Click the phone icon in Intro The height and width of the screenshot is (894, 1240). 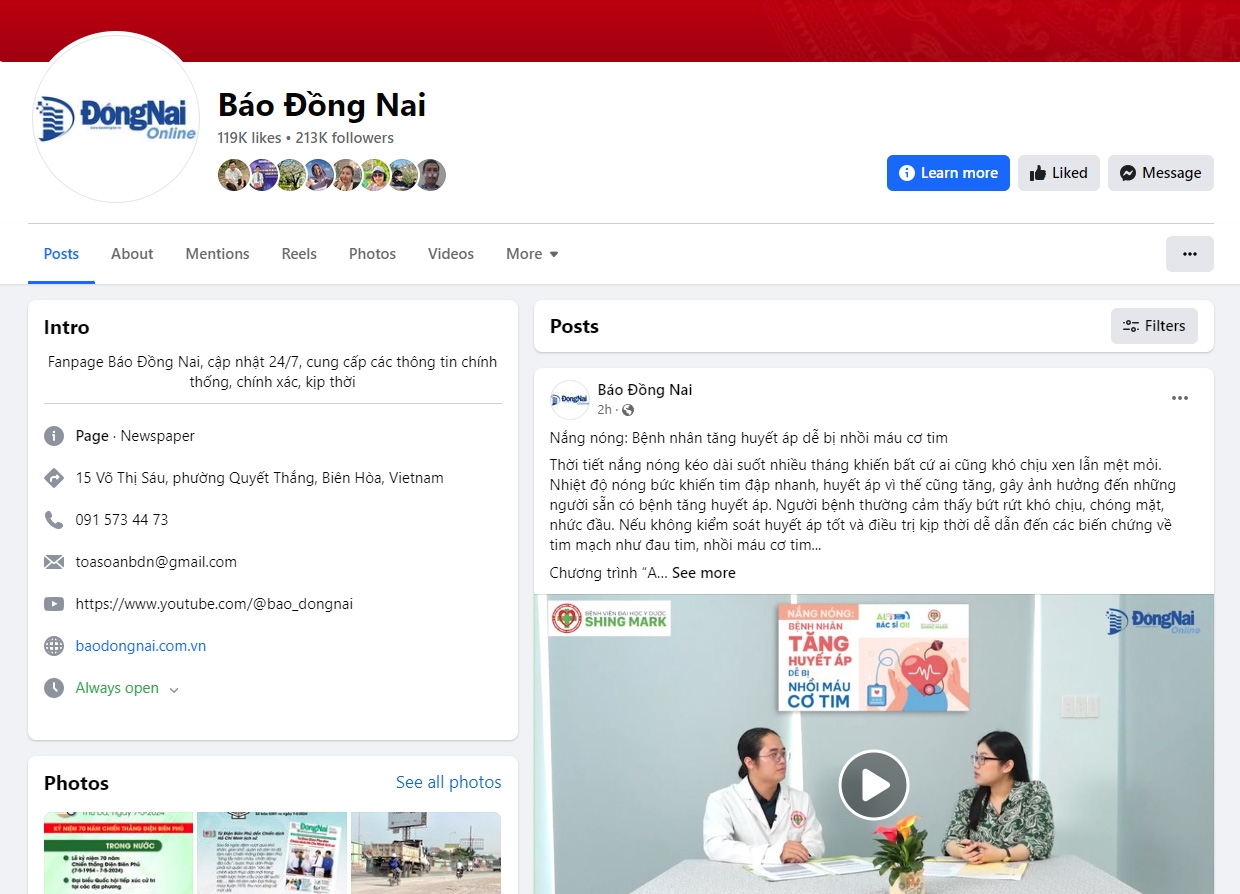pos(54,520)
